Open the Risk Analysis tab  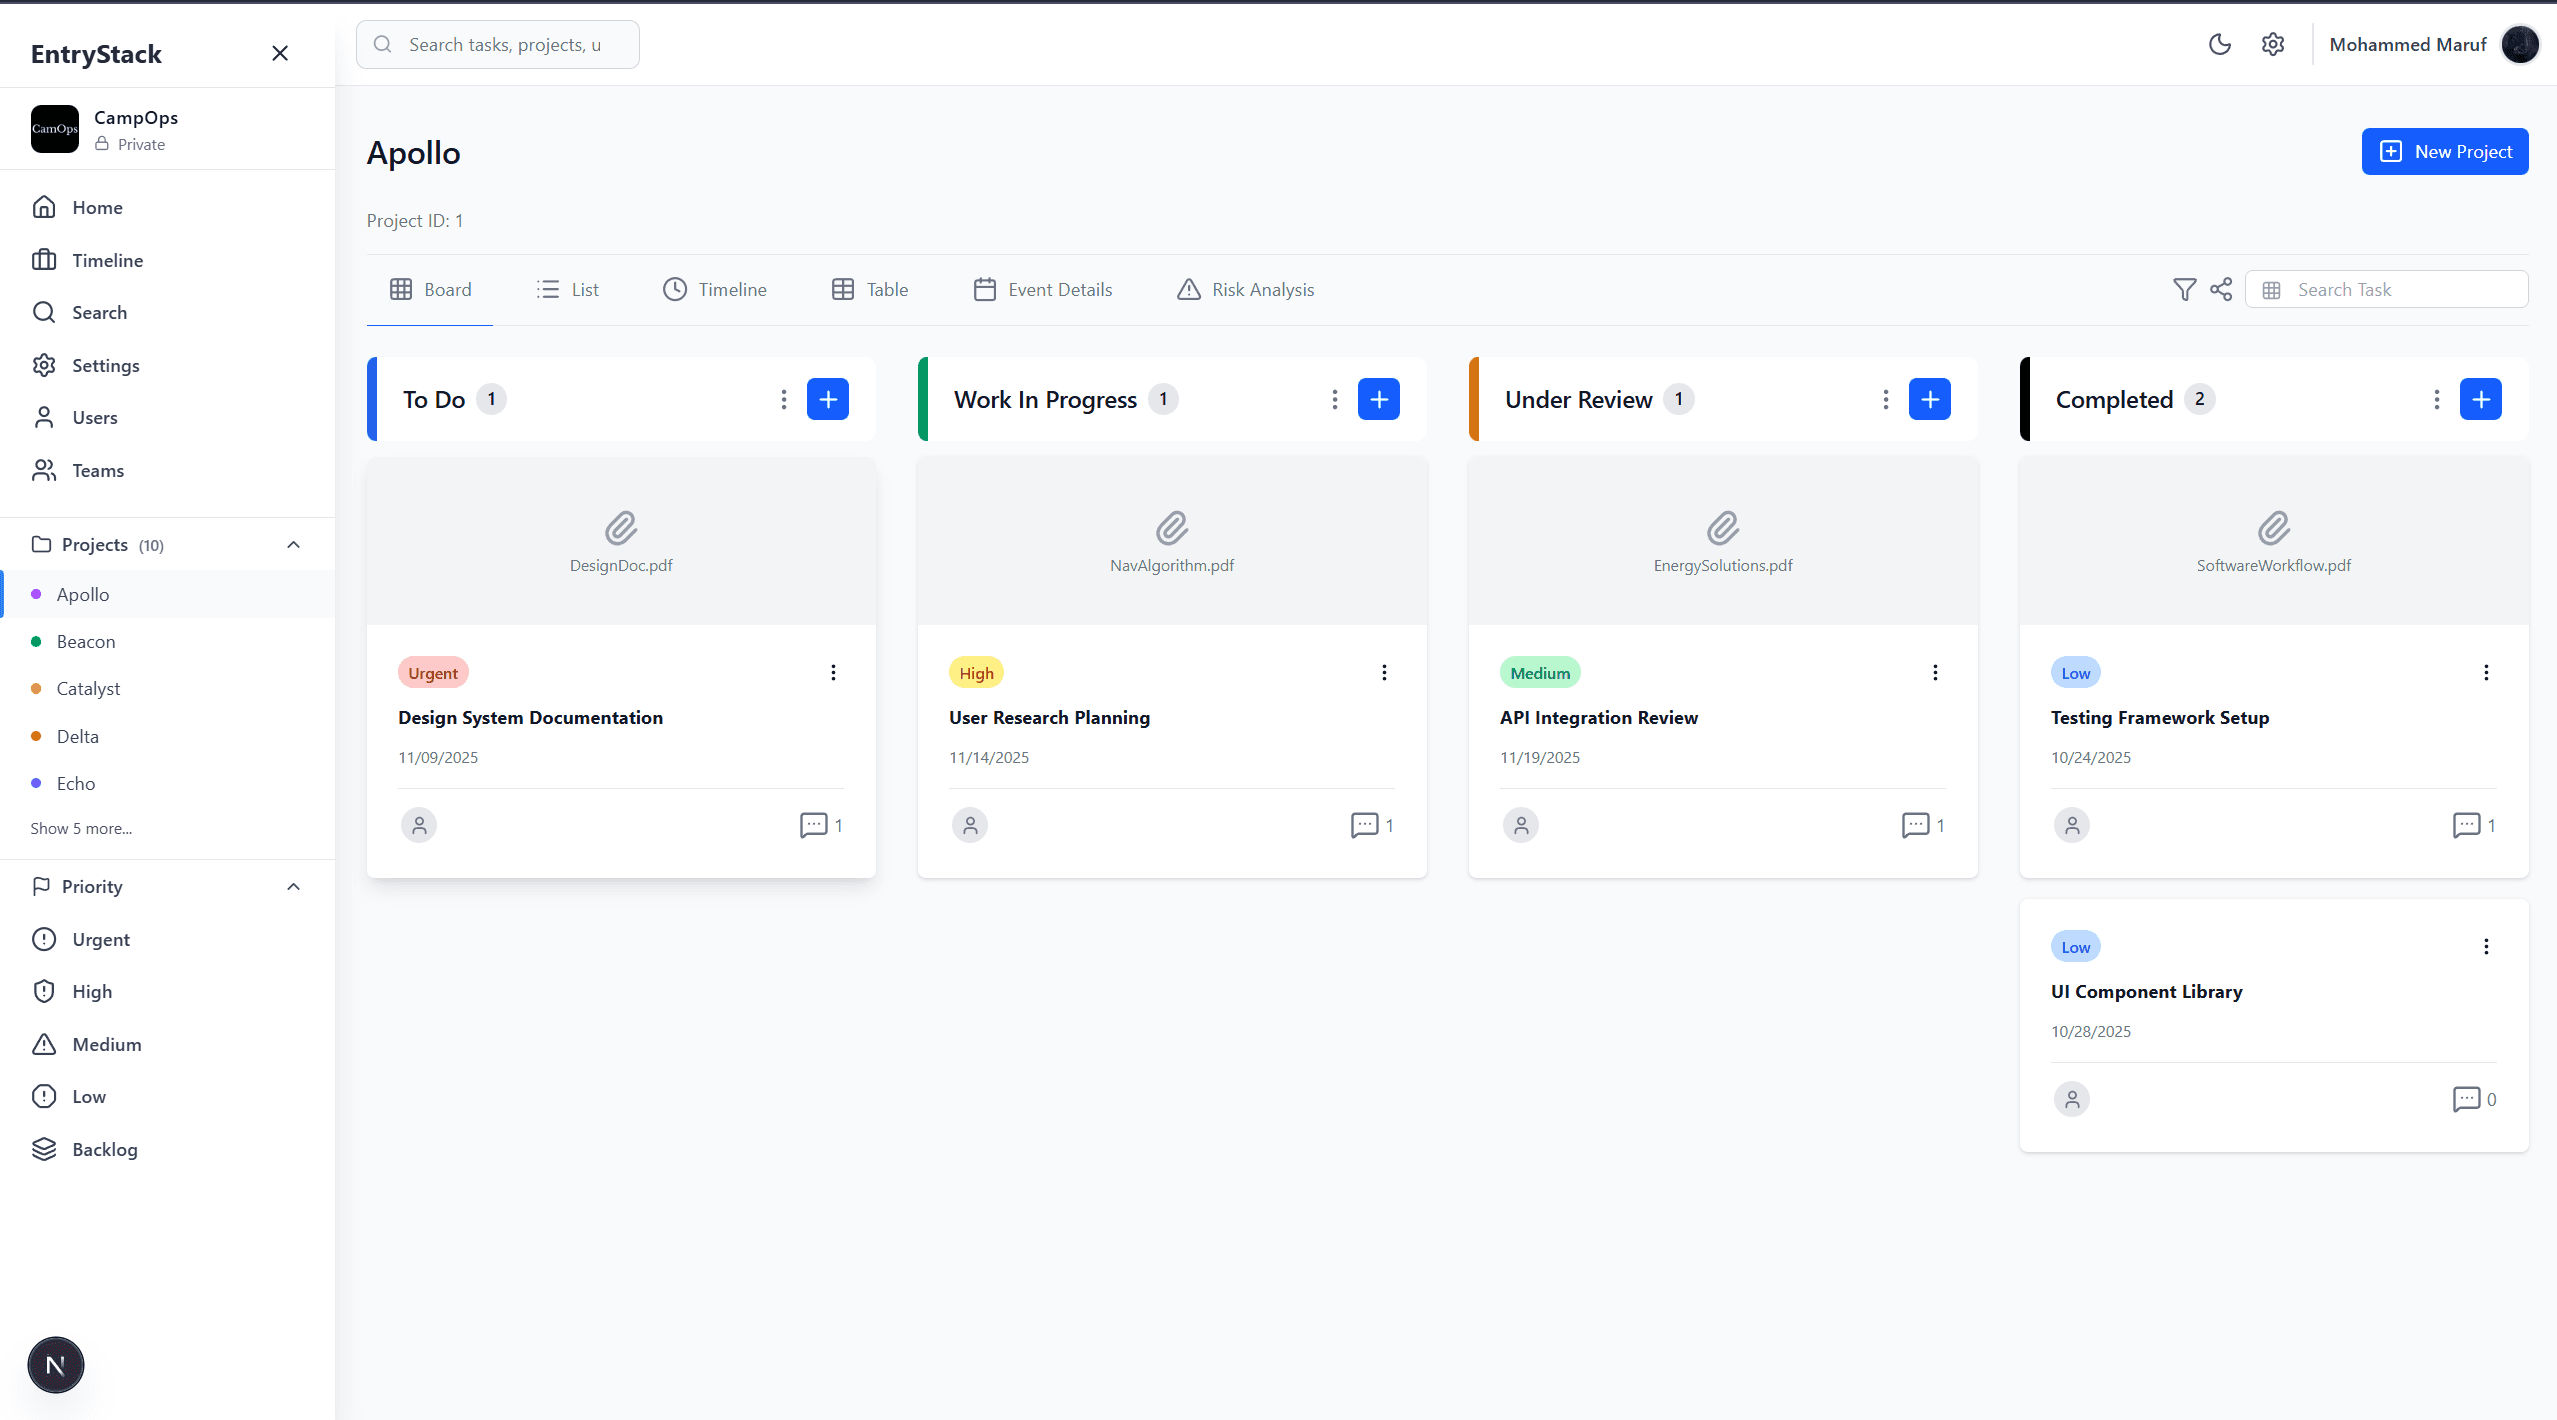(1244, 289)
